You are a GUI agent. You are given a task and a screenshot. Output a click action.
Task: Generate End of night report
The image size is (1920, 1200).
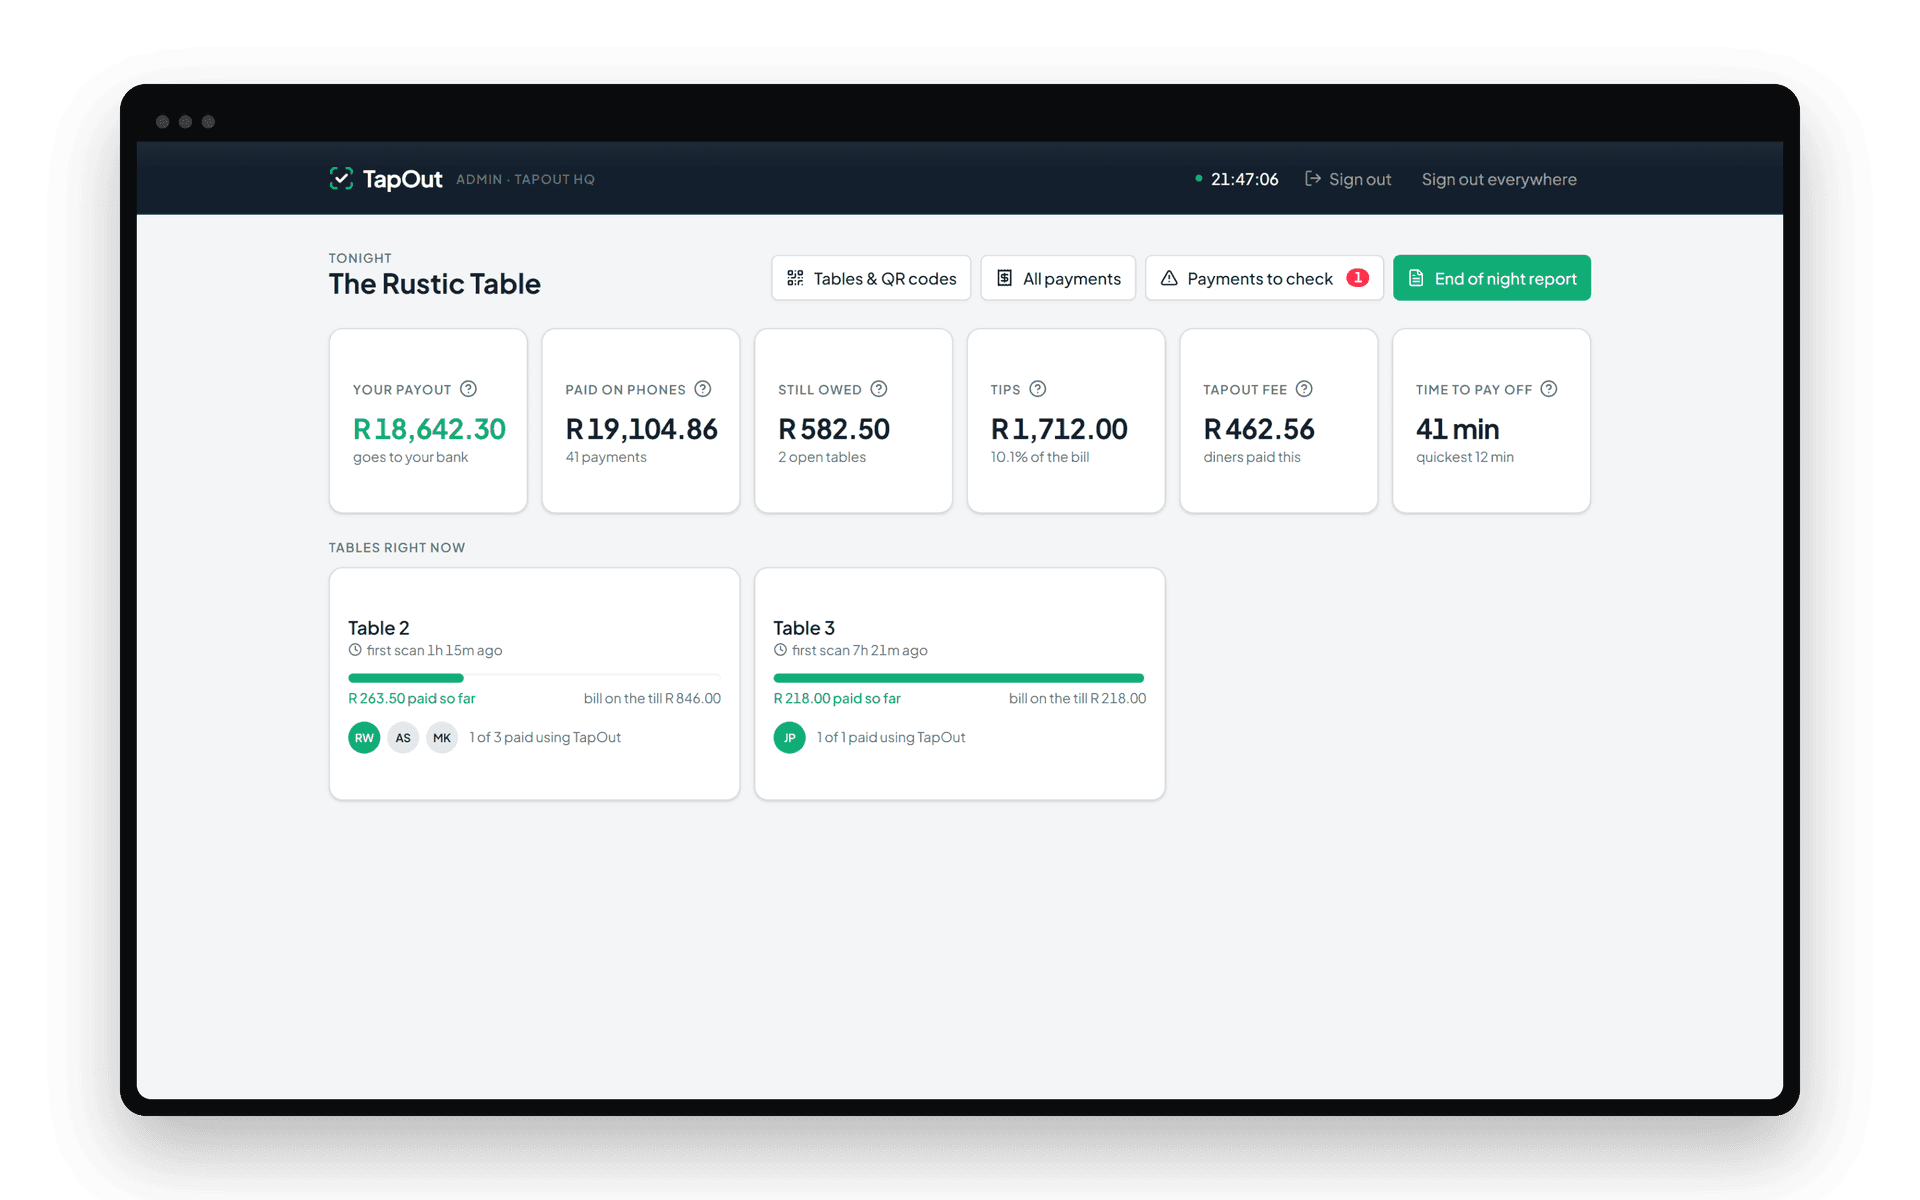pyautogui.click(x=1492, y=278)
